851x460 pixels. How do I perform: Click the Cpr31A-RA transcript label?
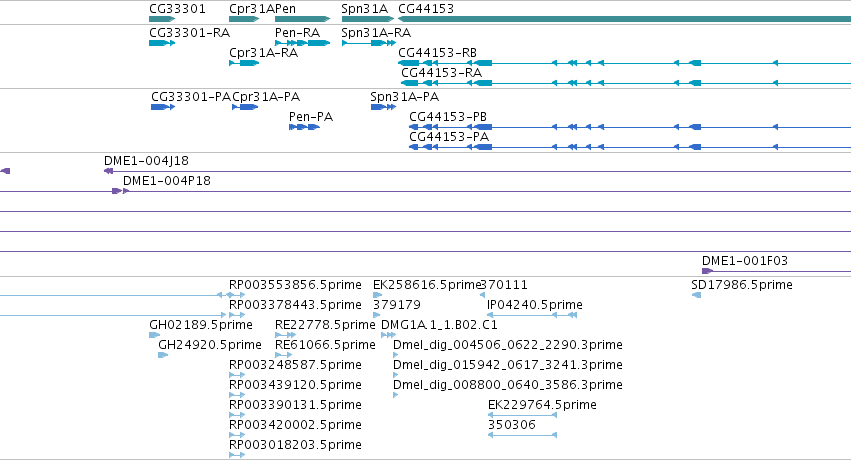pos(263,53)
